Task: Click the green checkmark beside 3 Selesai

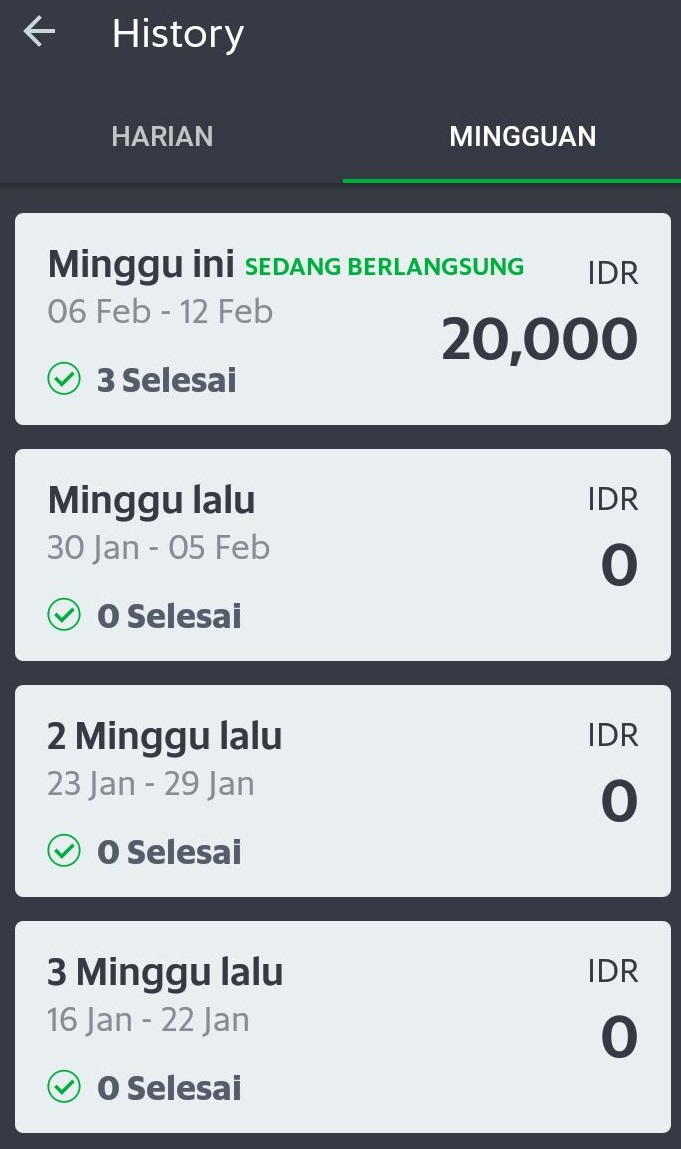Action: 64,380
